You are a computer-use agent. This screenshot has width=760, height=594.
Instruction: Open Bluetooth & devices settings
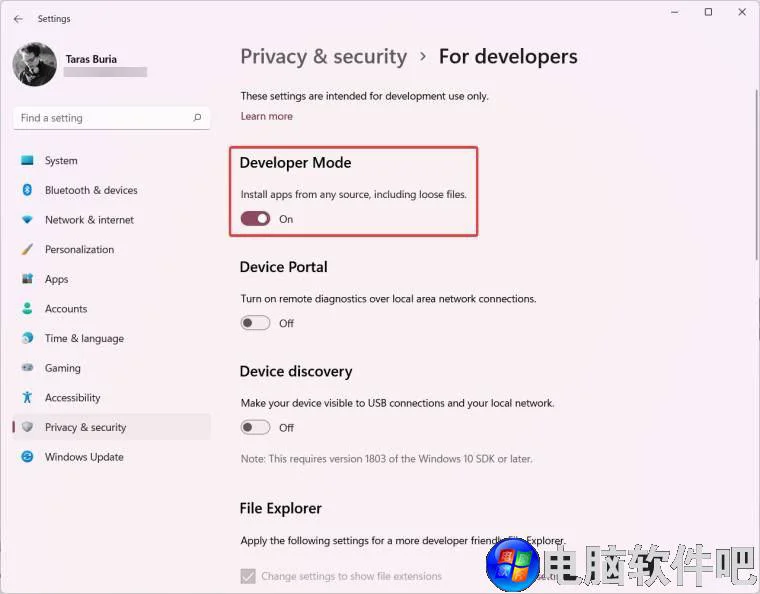111,190
